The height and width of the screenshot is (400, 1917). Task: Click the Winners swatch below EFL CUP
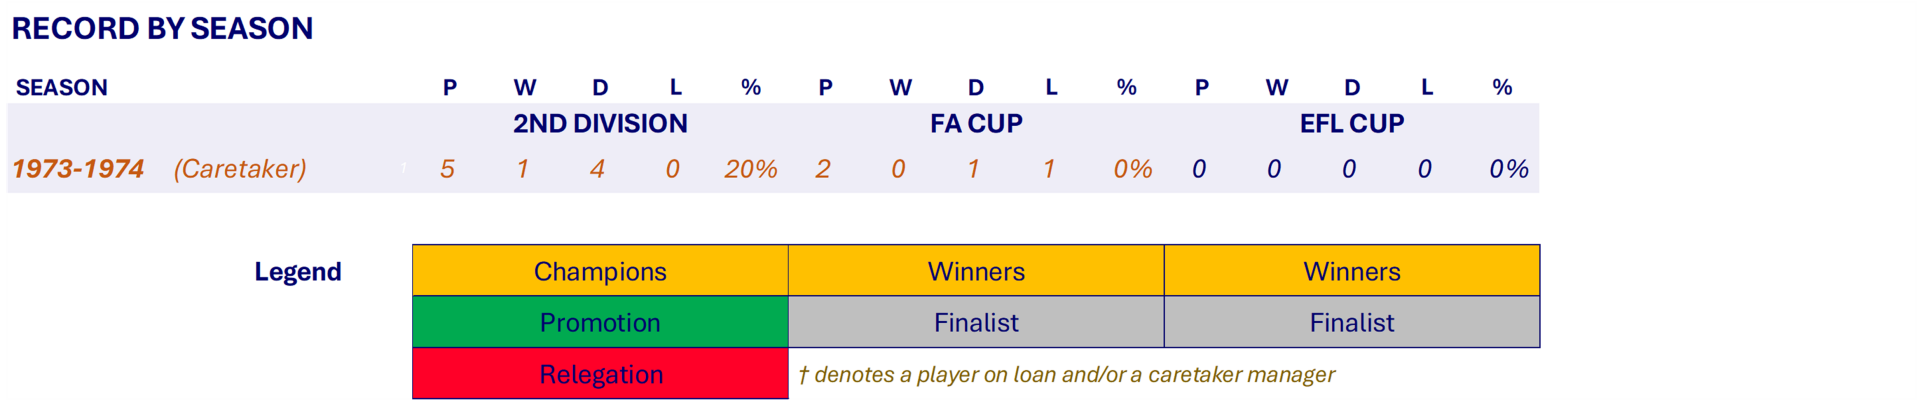pyautogui.click(x=1352, y=271)
